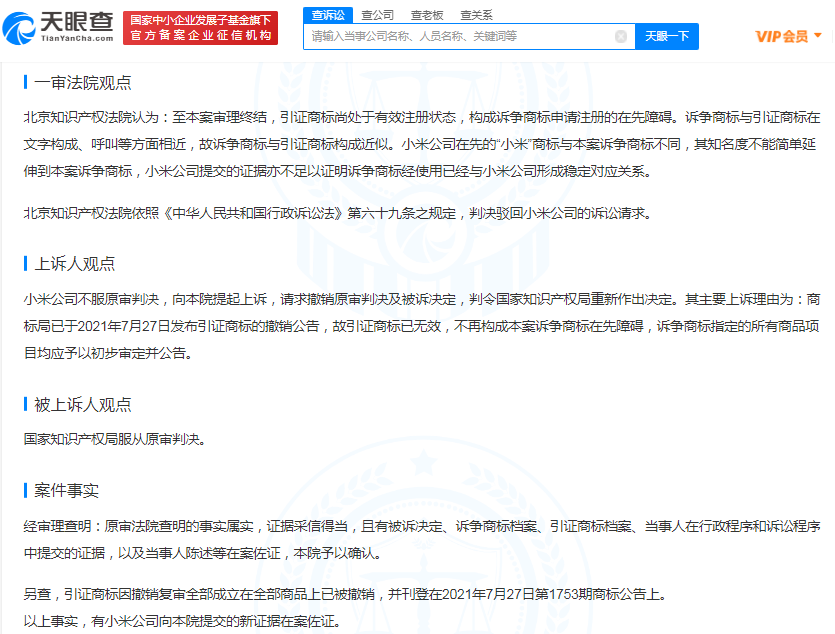Viewport: 835px width, 634px height.
Task: Click the line starting 北京知识产权法院认为
Action: [x=422, y=117]
